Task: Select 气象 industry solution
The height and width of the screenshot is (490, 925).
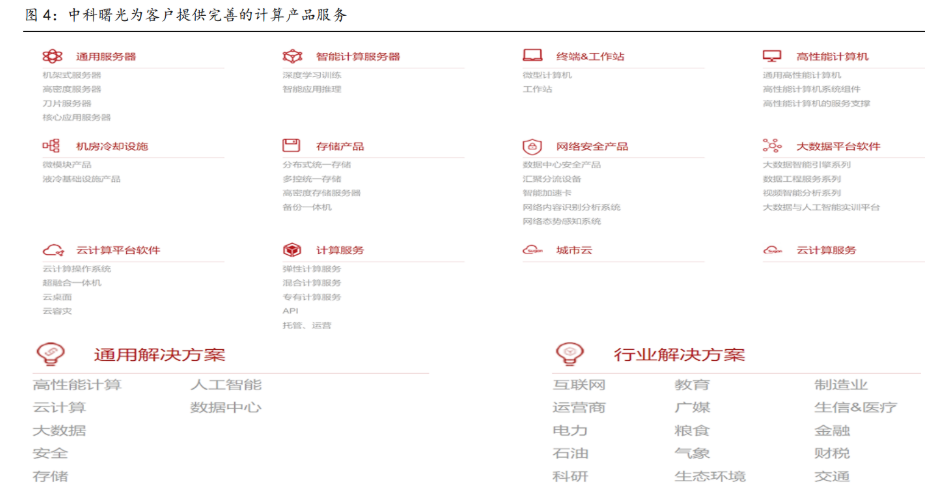Action: (x=693, y=453)
